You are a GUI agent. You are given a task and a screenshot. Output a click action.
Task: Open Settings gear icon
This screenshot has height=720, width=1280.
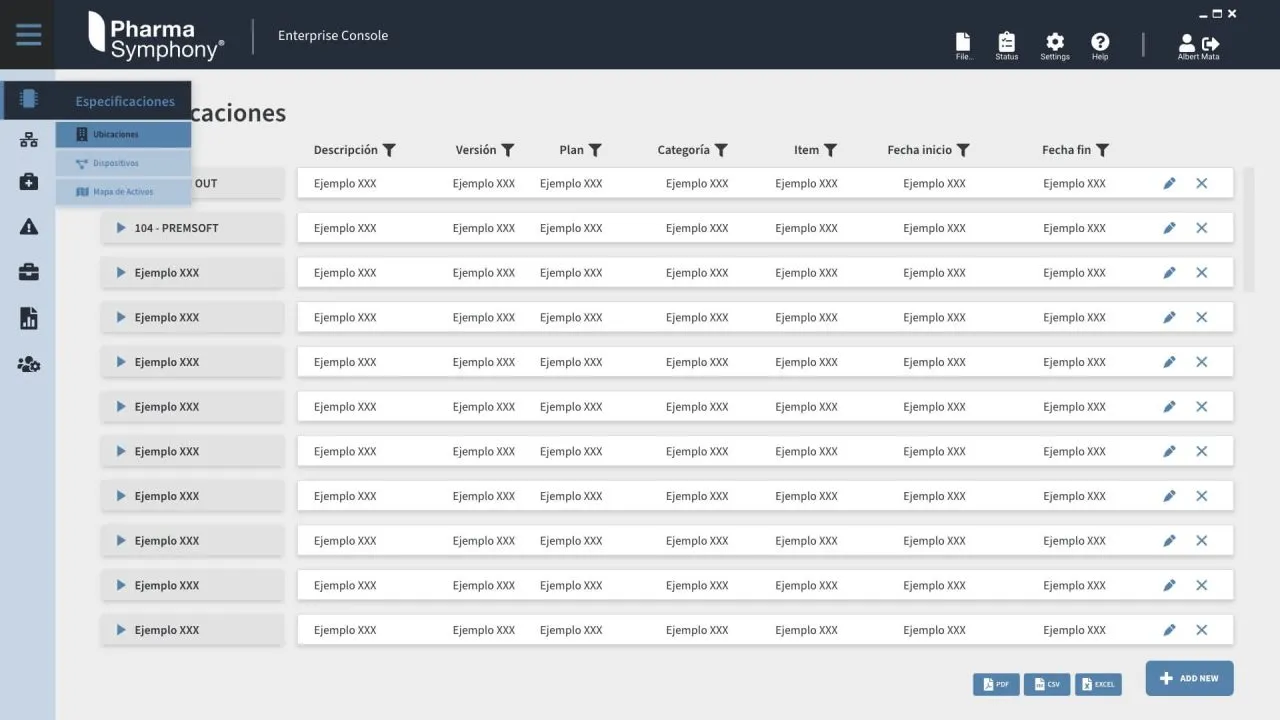point(1054,44)
